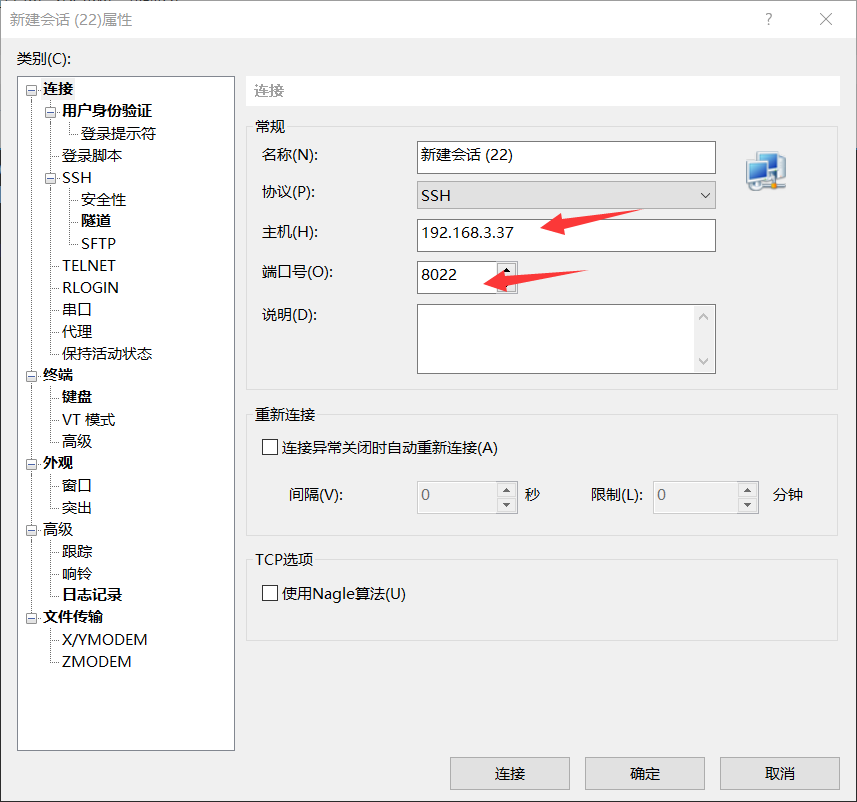Image resolution: width=857 pixels, height=802 pixels.
Task: Select 窗口 tree item
Action: tap(77, 485)
